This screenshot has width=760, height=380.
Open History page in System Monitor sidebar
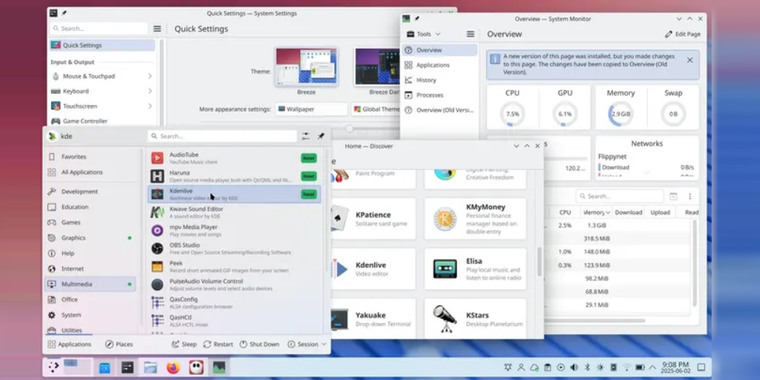pos(439,80)
